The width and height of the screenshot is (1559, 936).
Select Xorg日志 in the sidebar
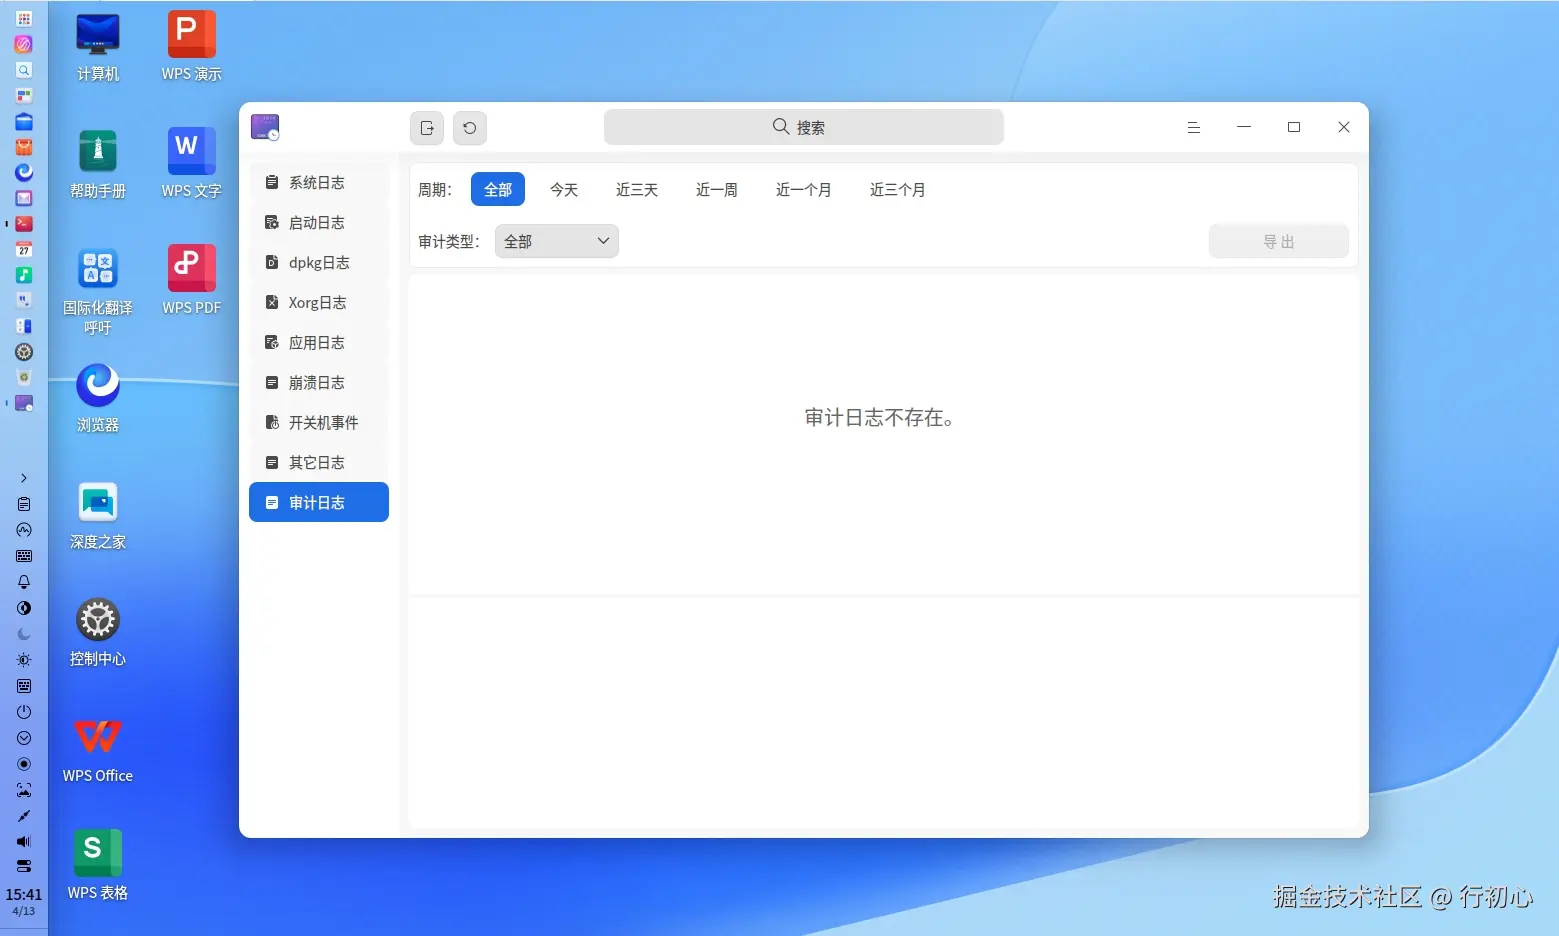[316, 302]
